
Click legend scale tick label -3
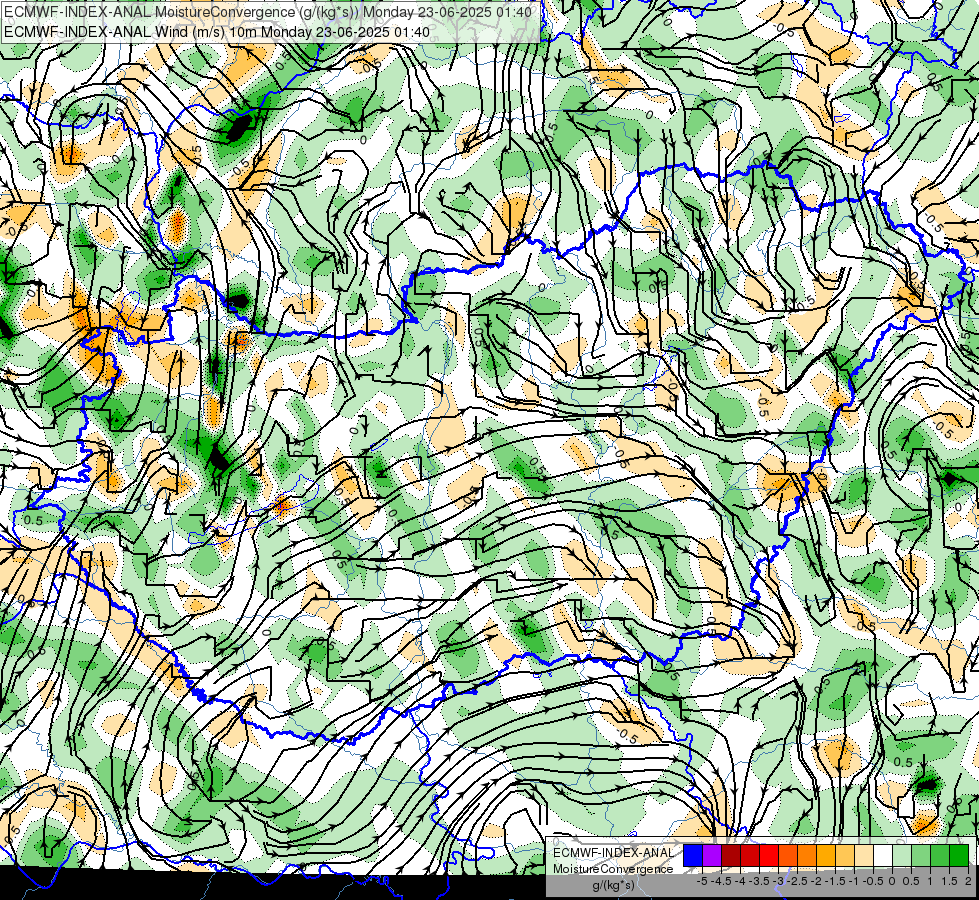click(779, 881)
